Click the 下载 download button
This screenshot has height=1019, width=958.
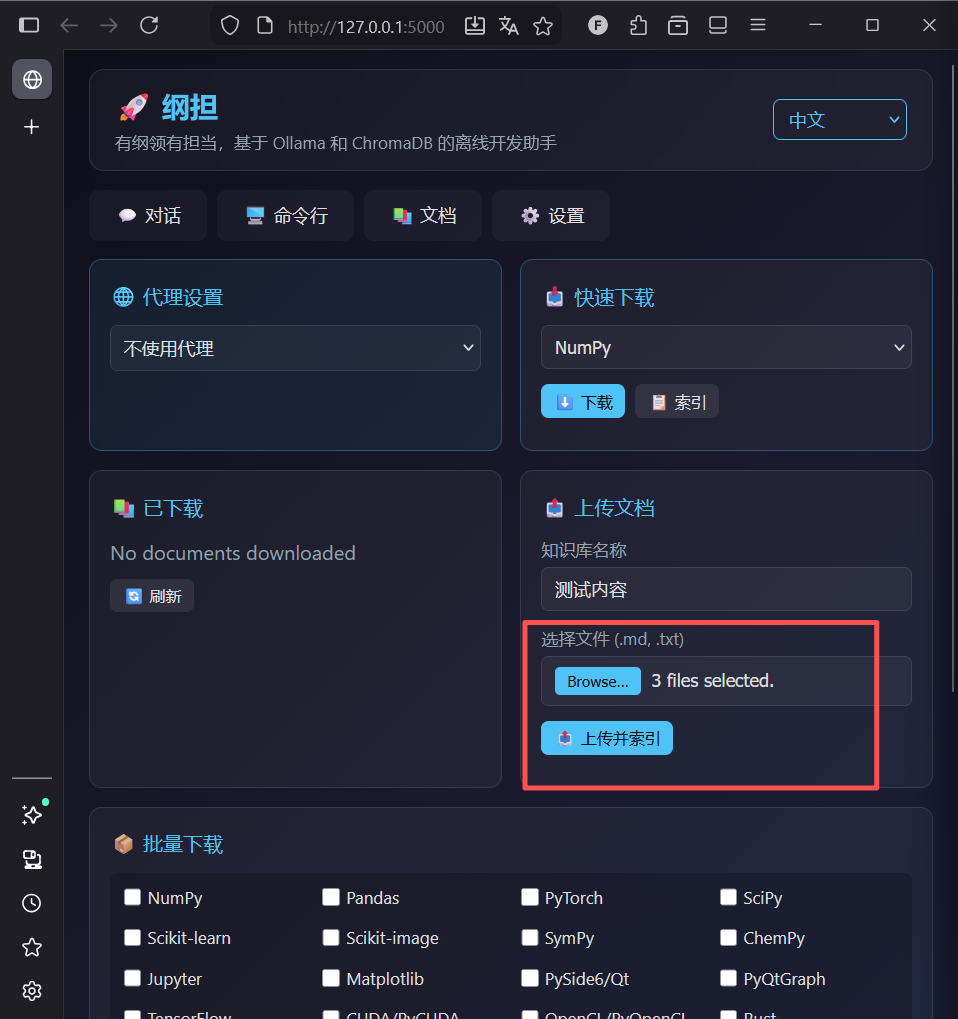pyautogui.click(x=583, y=402)
